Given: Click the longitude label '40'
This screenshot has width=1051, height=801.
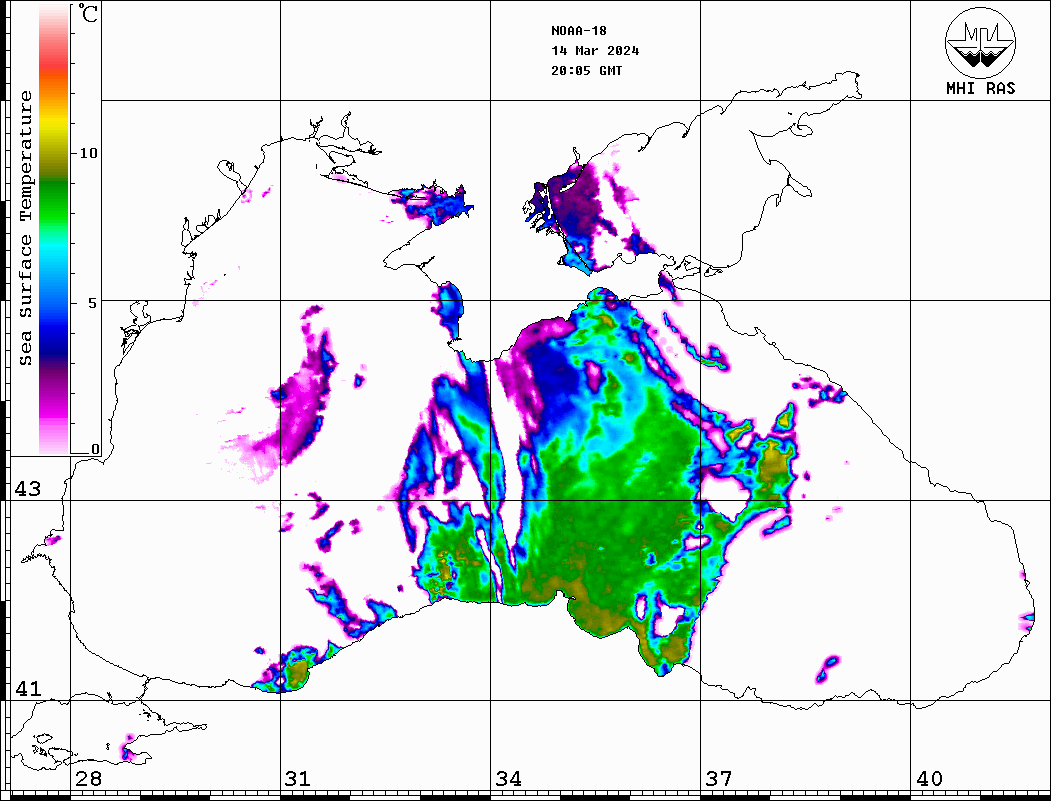Looking at the screenshot, I should coord(929,779).
